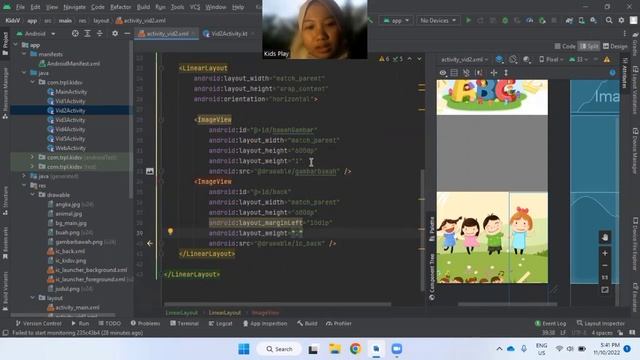The width and height of the screenshot is (640, 360).
Task: Open Device Manager from the top toolbar
Action: pyautogui.click(x=581, y=20)
